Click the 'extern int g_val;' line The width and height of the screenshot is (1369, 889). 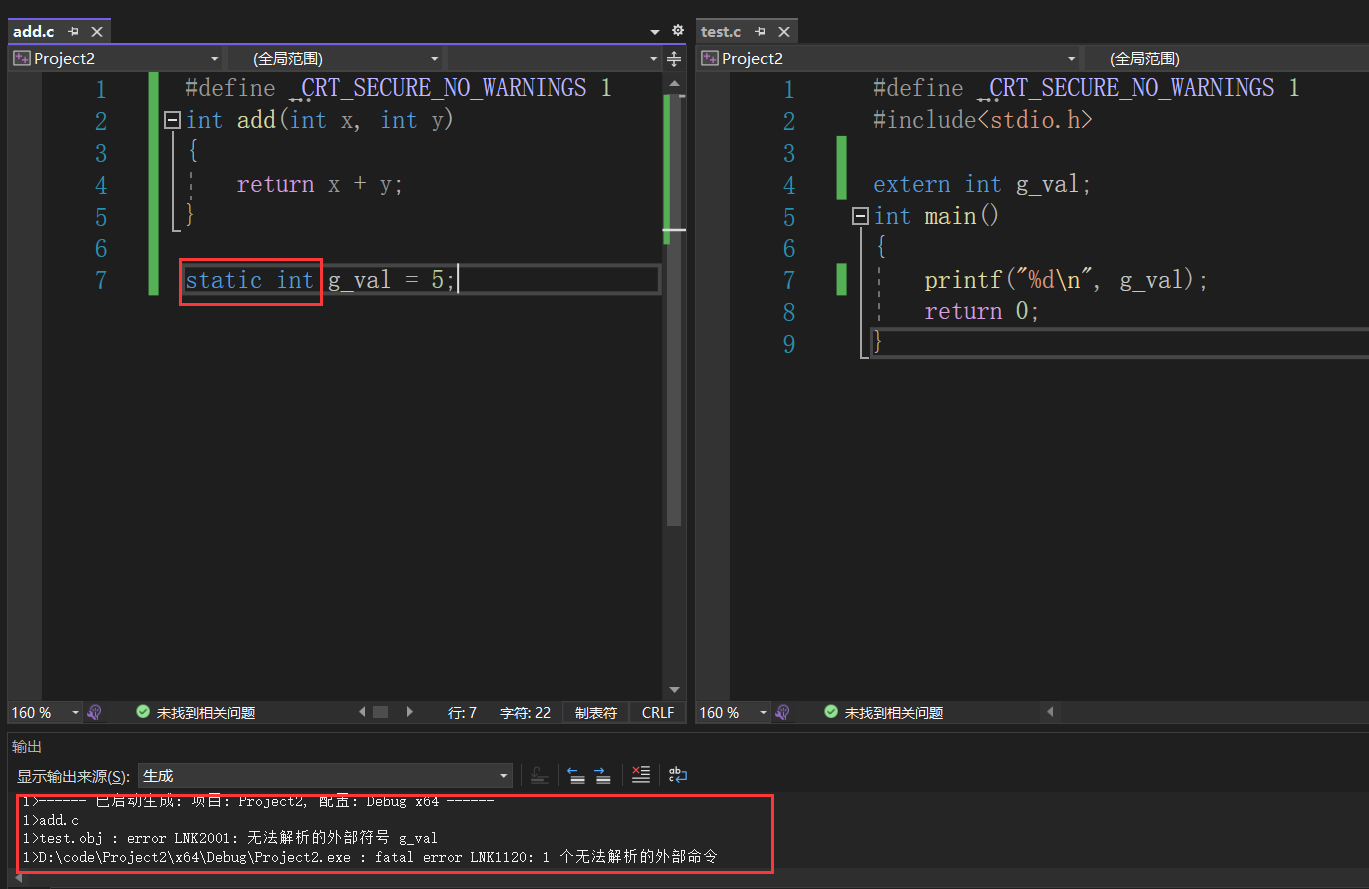[982, 184]
